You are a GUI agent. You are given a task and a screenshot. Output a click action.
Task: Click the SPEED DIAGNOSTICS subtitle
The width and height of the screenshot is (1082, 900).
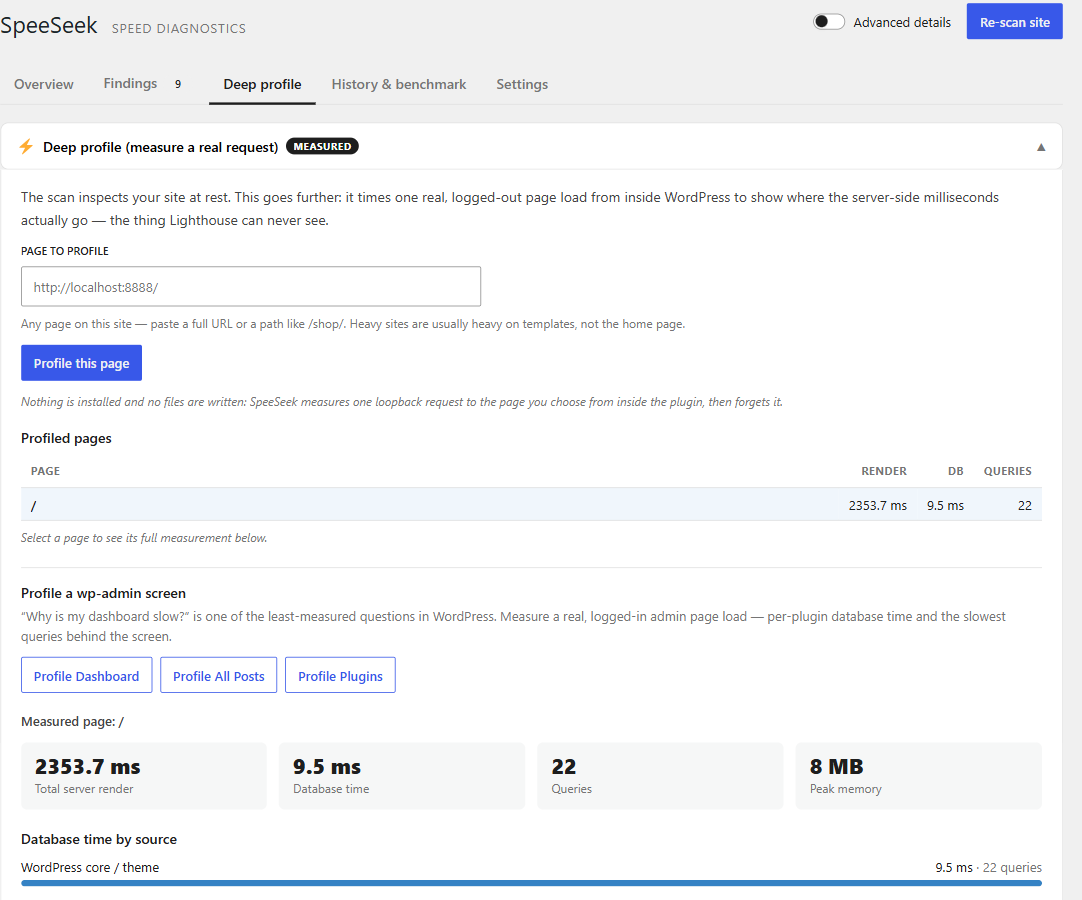179,28
